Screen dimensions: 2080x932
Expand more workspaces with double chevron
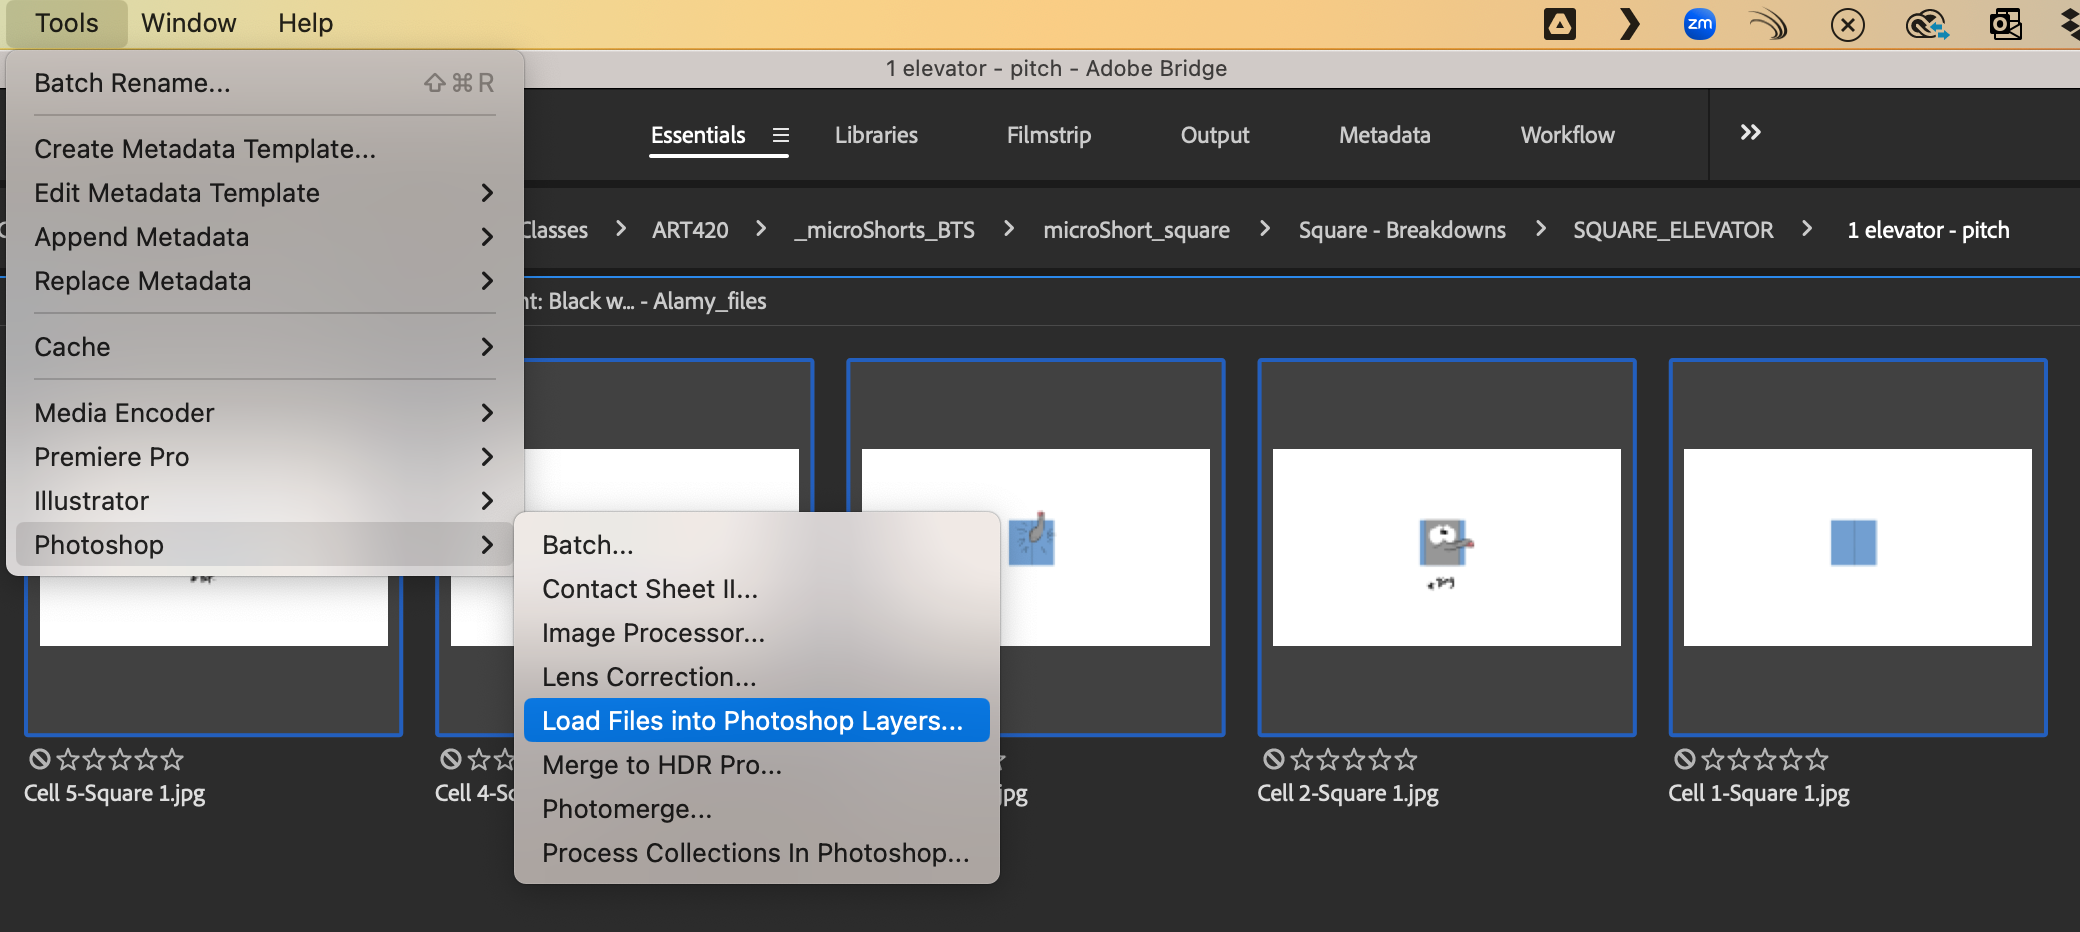[1750, 133]
